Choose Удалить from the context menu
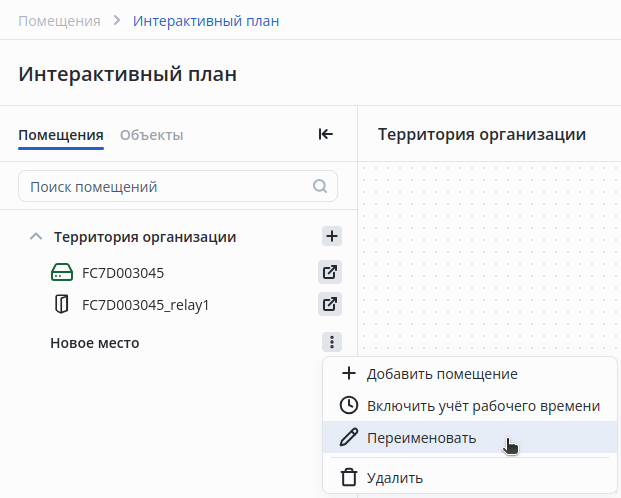 coord(394,478)
